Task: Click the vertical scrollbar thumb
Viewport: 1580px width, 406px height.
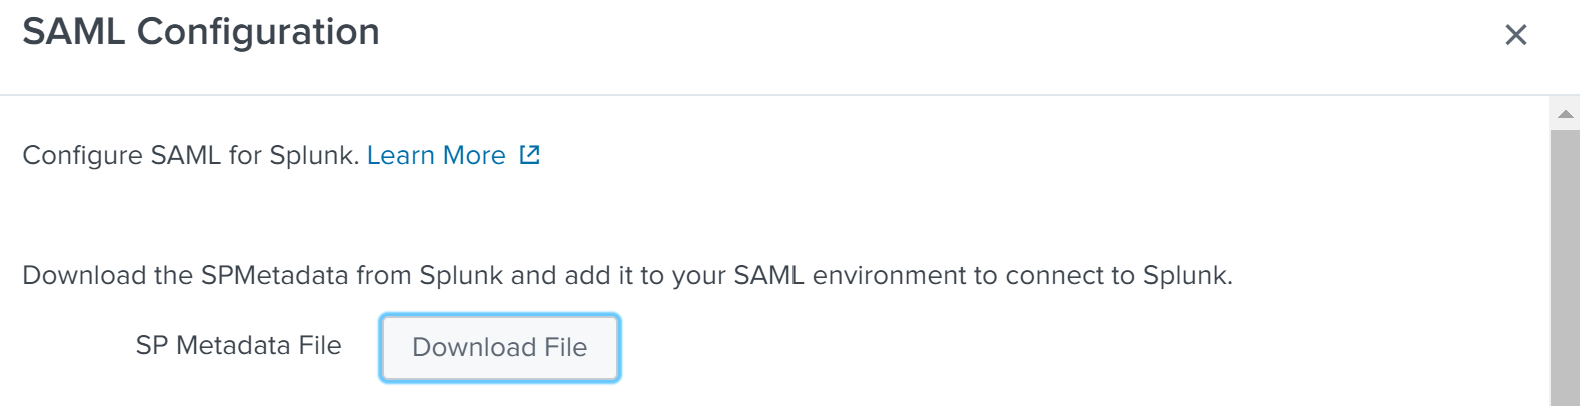Action: (x=1565, y=268)
